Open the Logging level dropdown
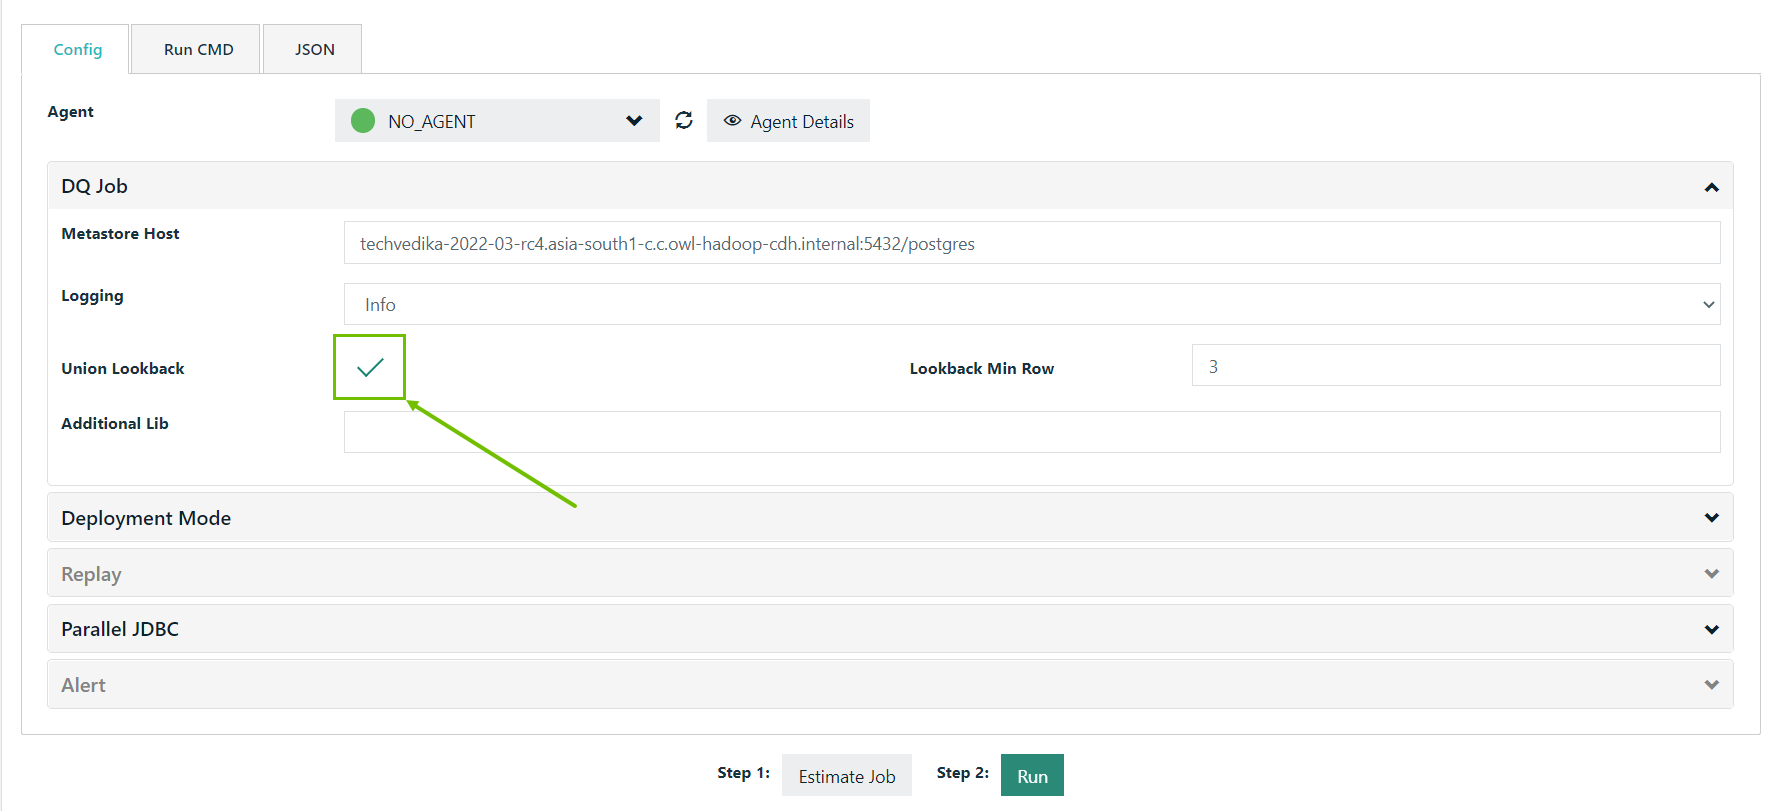Image resolution: width=1780 pixels, height=811 pixels. [x=1031, y=304]
